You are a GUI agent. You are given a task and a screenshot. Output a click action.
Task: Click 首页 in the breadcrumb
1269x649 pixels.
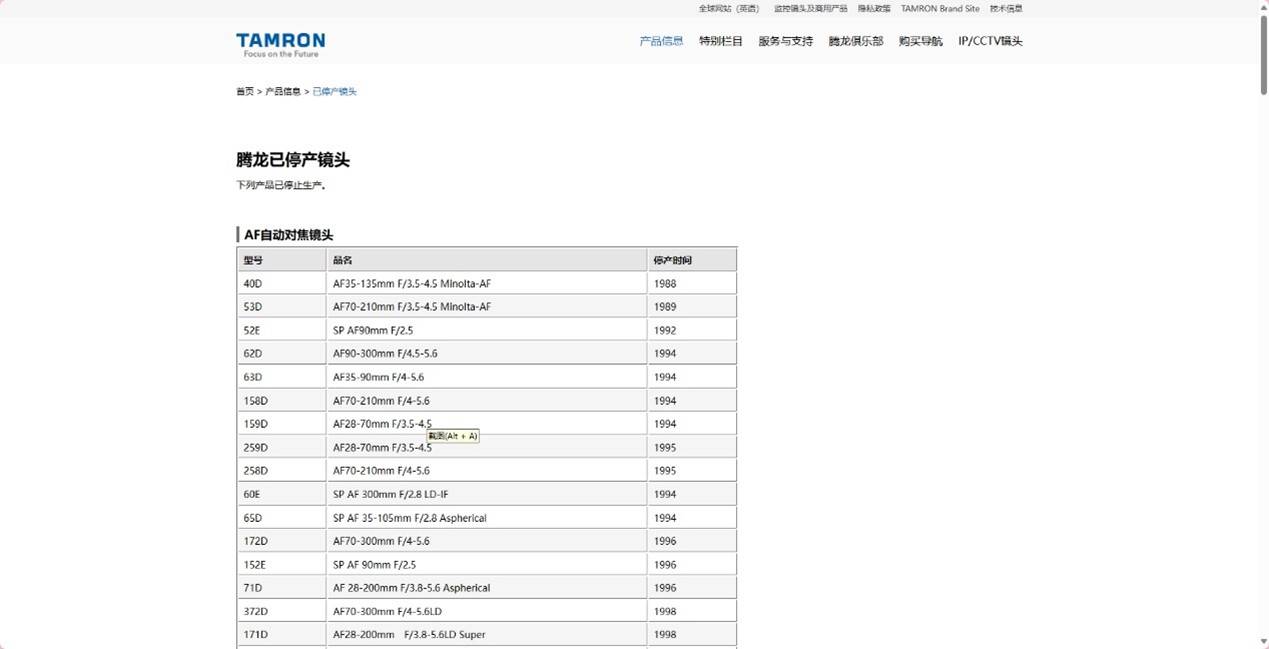click(x=245, y=91)
